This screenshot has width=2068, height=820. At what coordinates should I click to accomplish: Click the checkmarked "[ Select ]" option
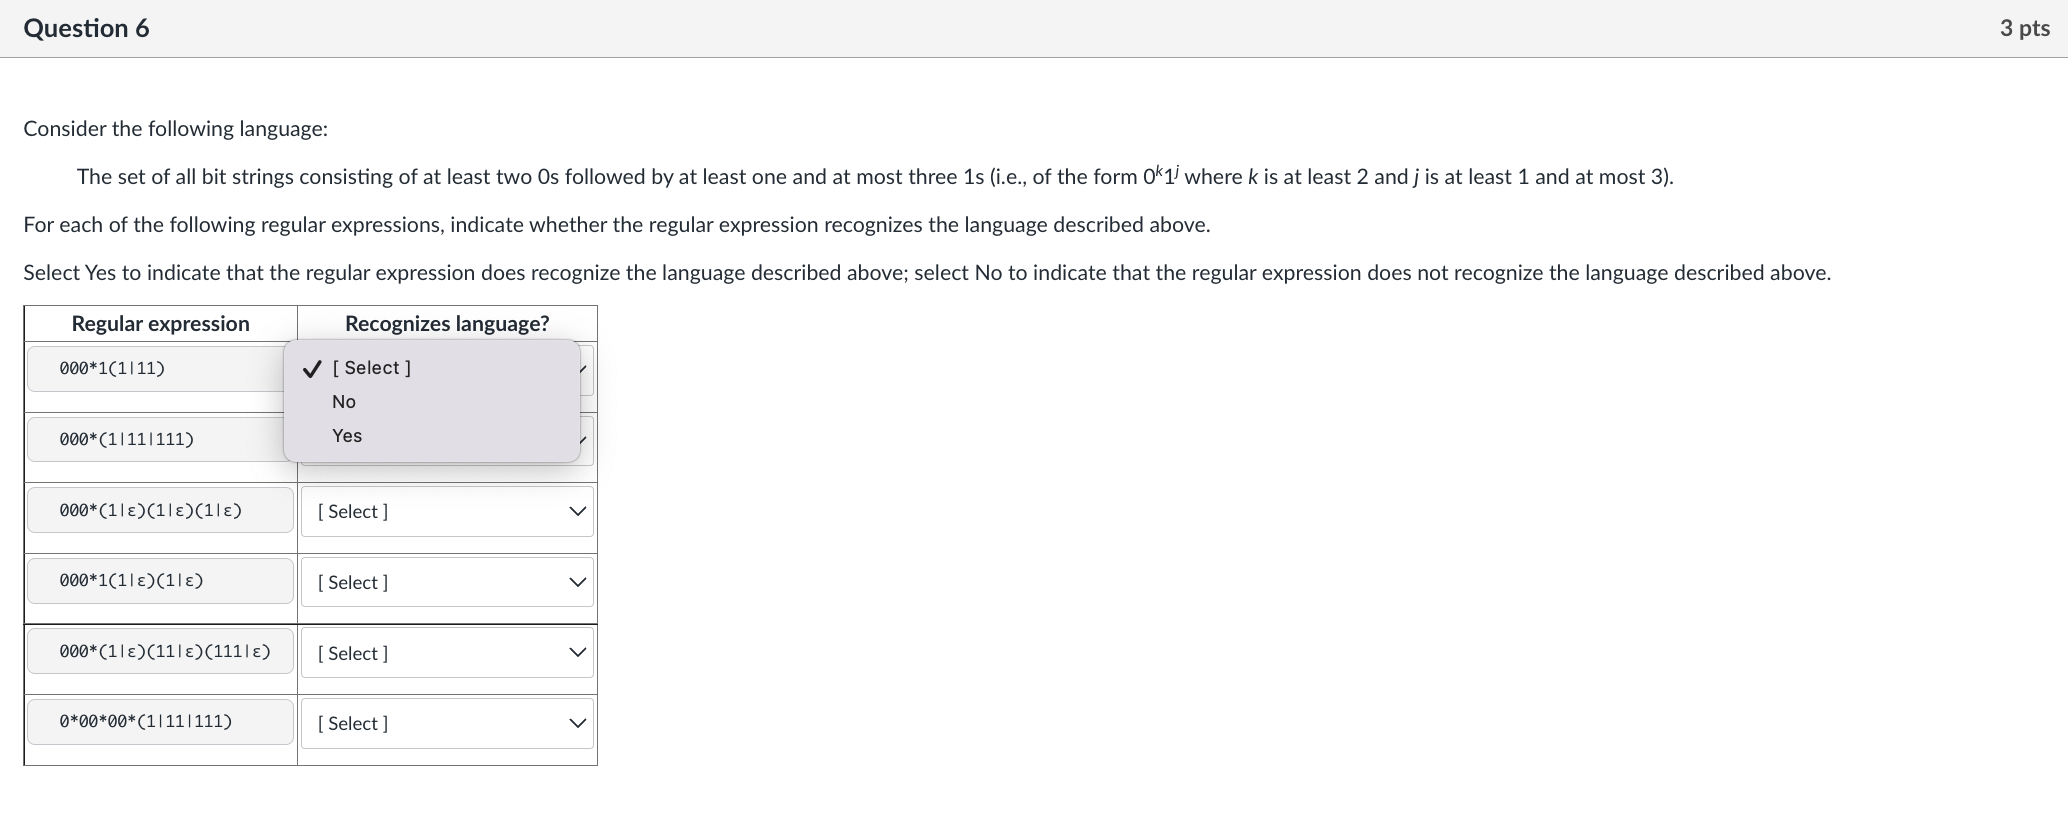tap(371, 367)
